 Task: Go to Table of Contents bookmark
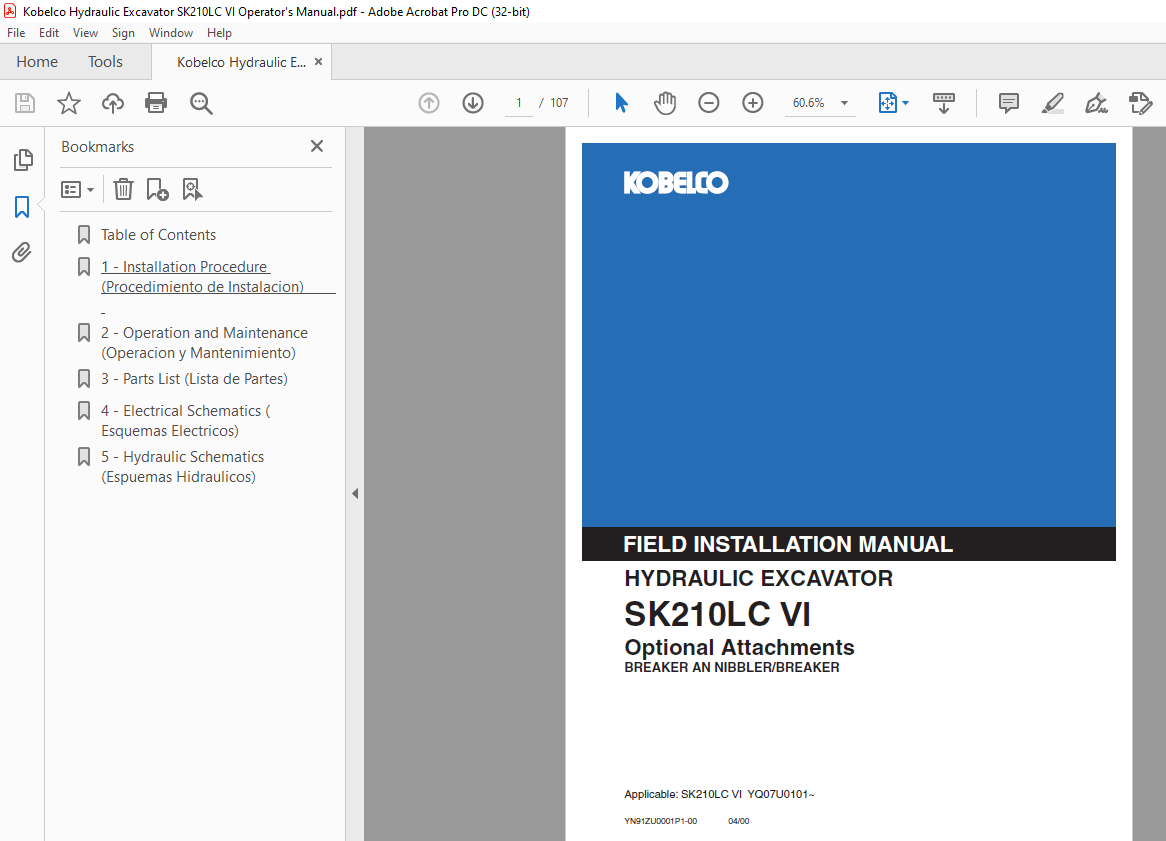point(158,235)
